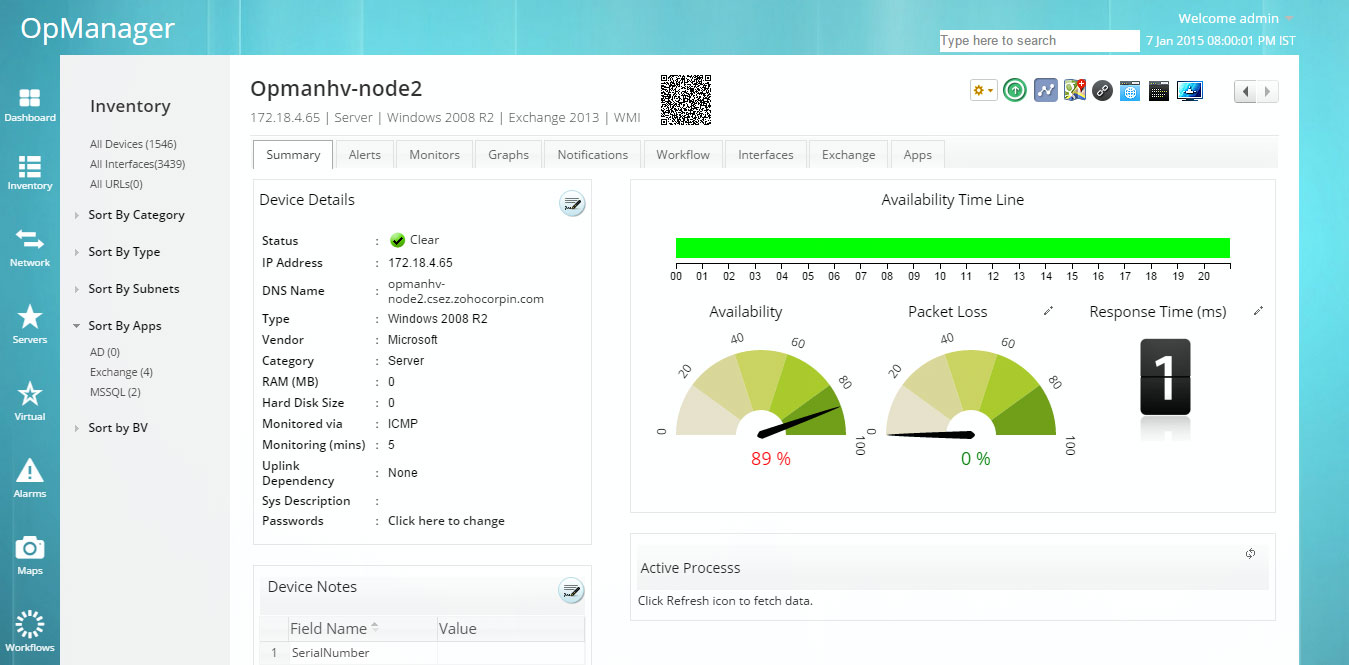Open the remote desktop monitor icon
The image size is (1349, 665).
[x=1189, y=90]
